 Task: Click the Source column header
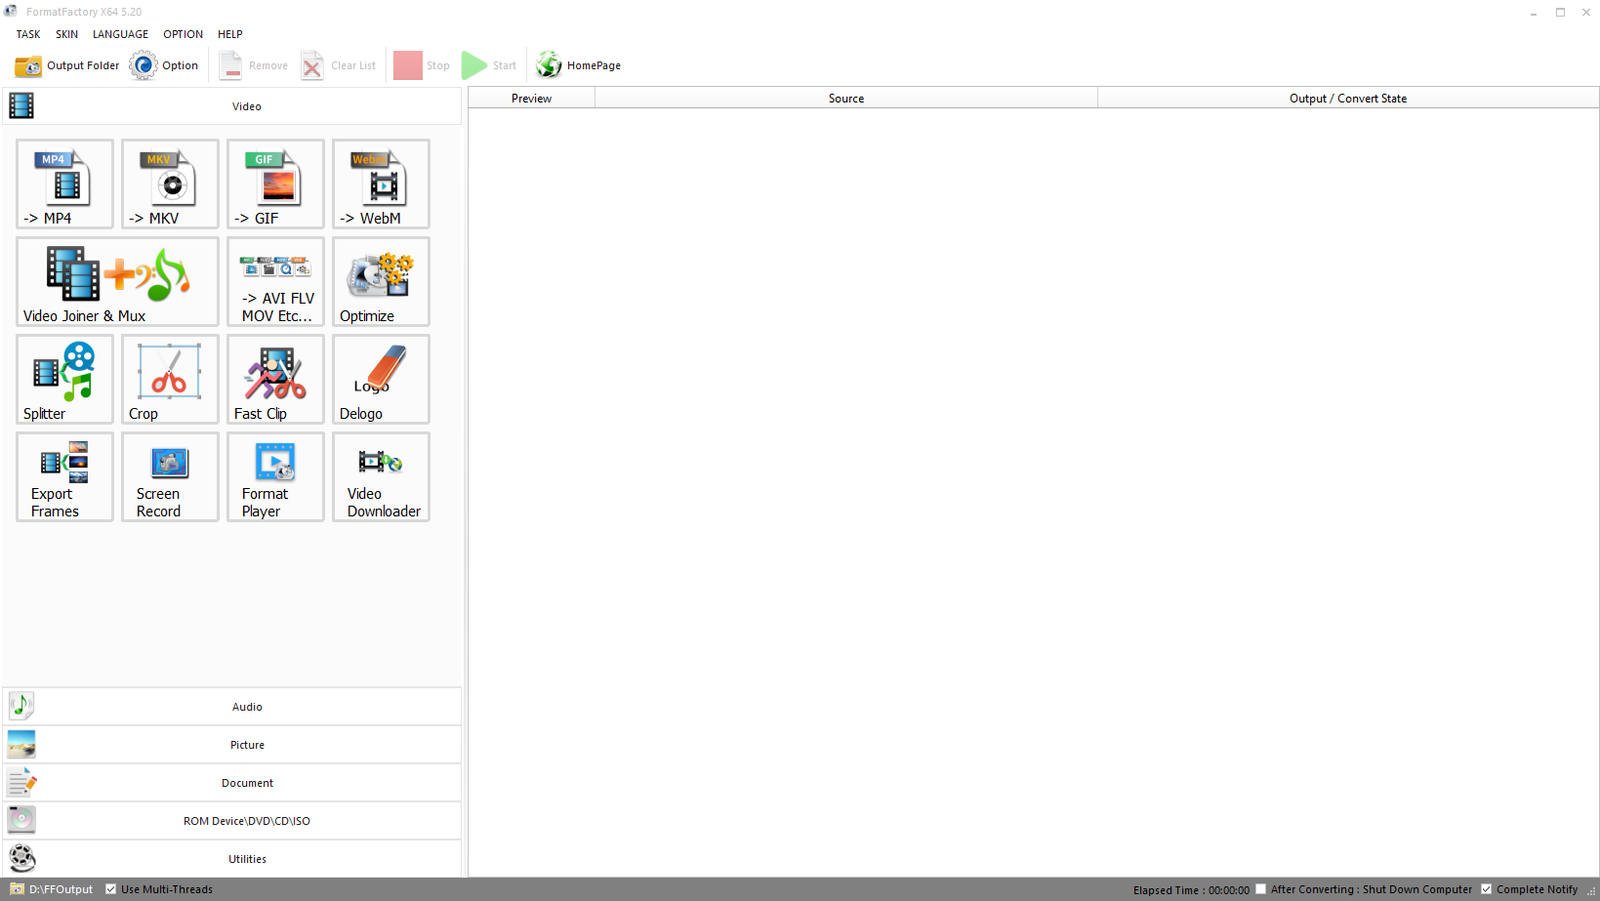click(x=846, y=98)
